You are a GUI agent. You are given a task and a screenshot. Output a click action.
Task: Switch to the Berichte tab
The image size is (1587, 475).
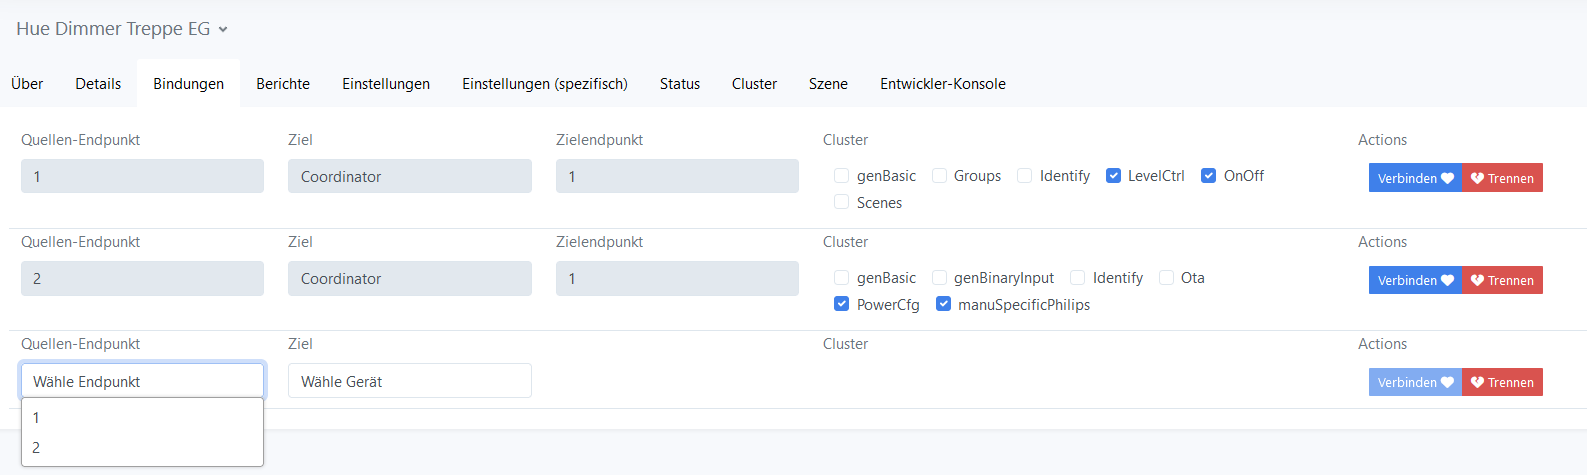click(283, 84)
